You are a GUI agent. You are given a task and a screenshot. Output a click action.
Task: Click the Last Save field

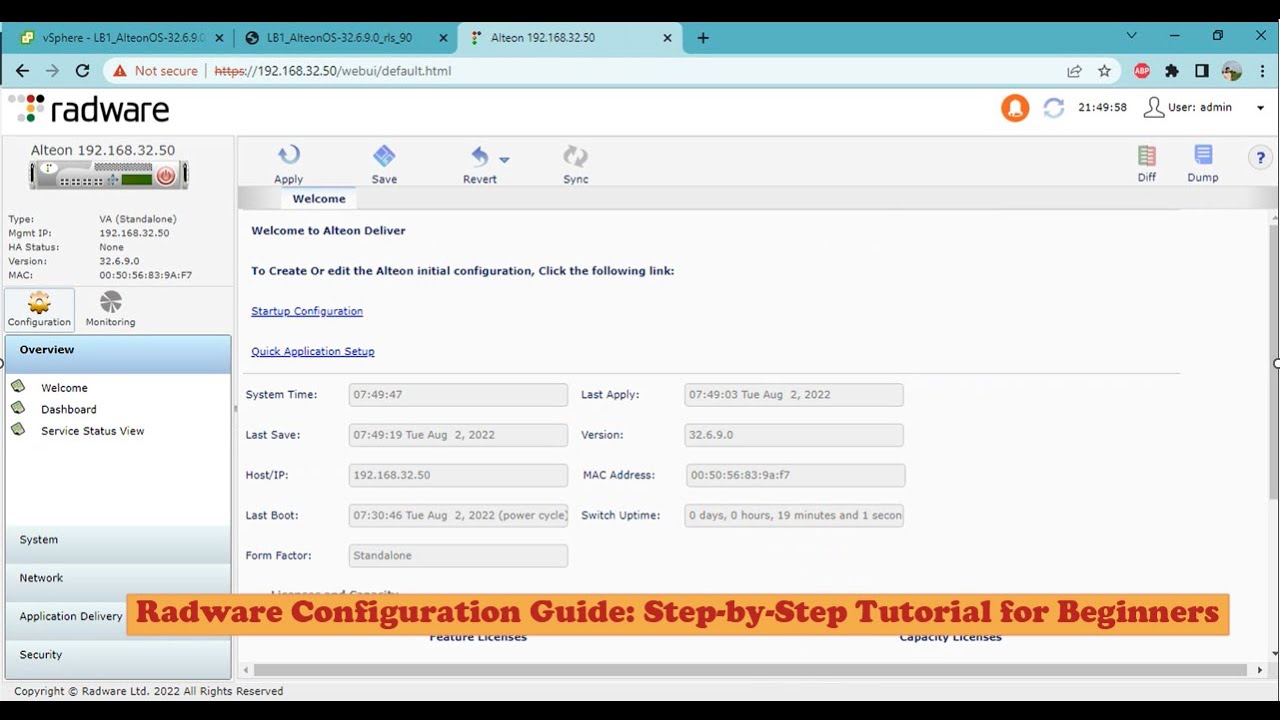click(x=458, y=435)
